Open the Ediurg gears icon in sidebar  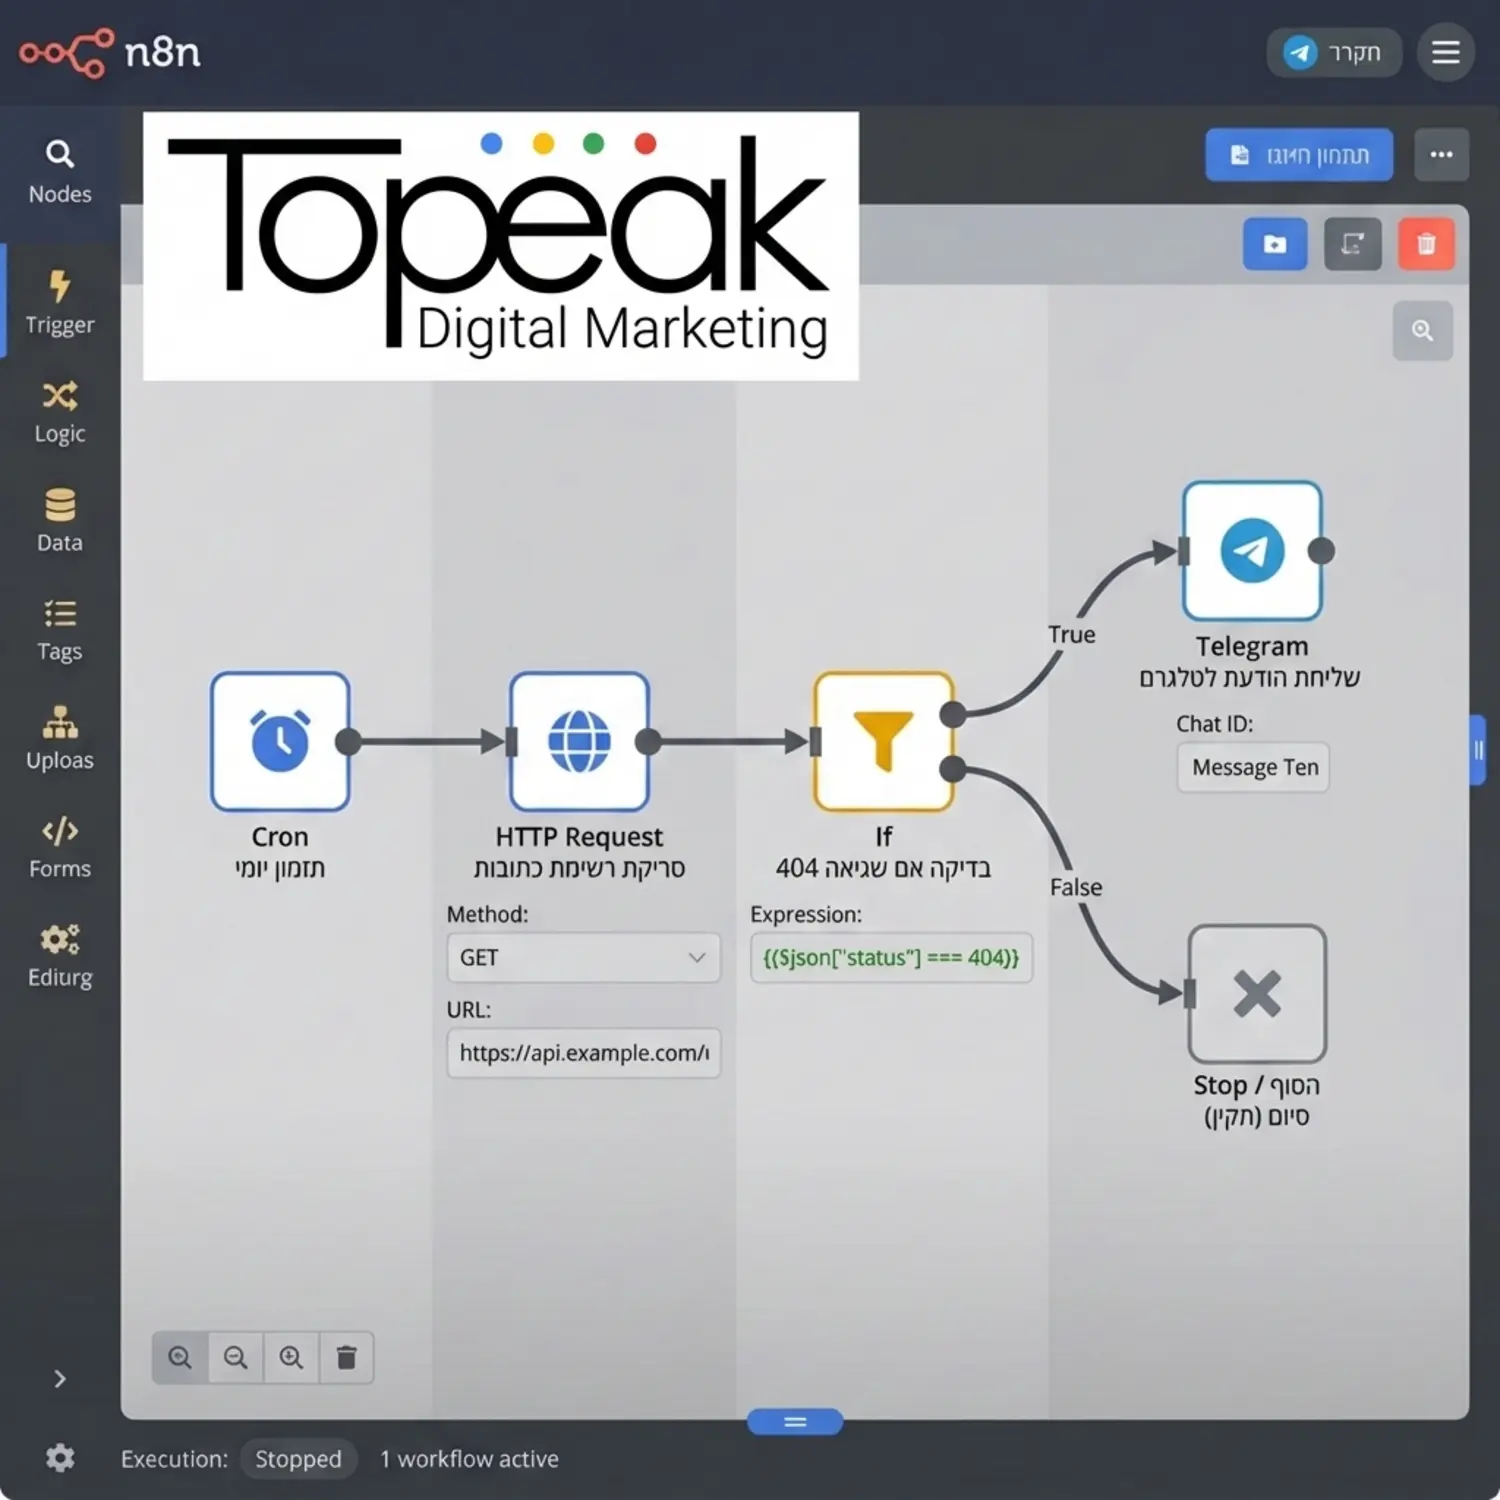coord(60,940)
